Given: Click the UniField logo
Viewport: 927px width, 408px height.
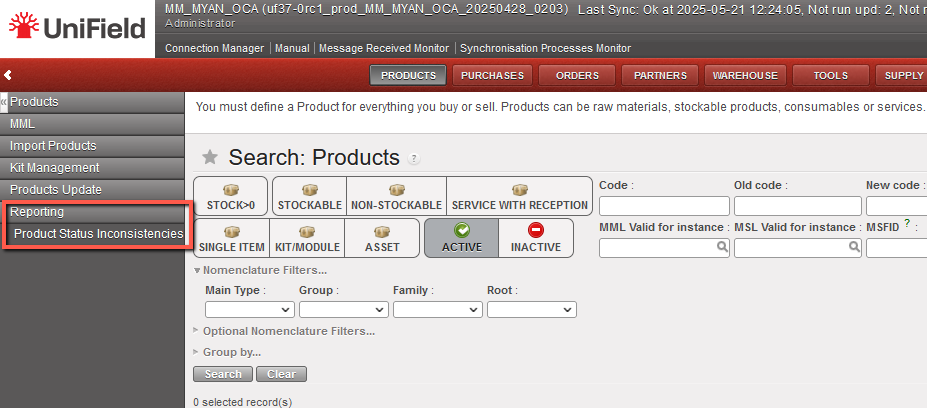Looking at the screenshot, I should click(75, 29).
